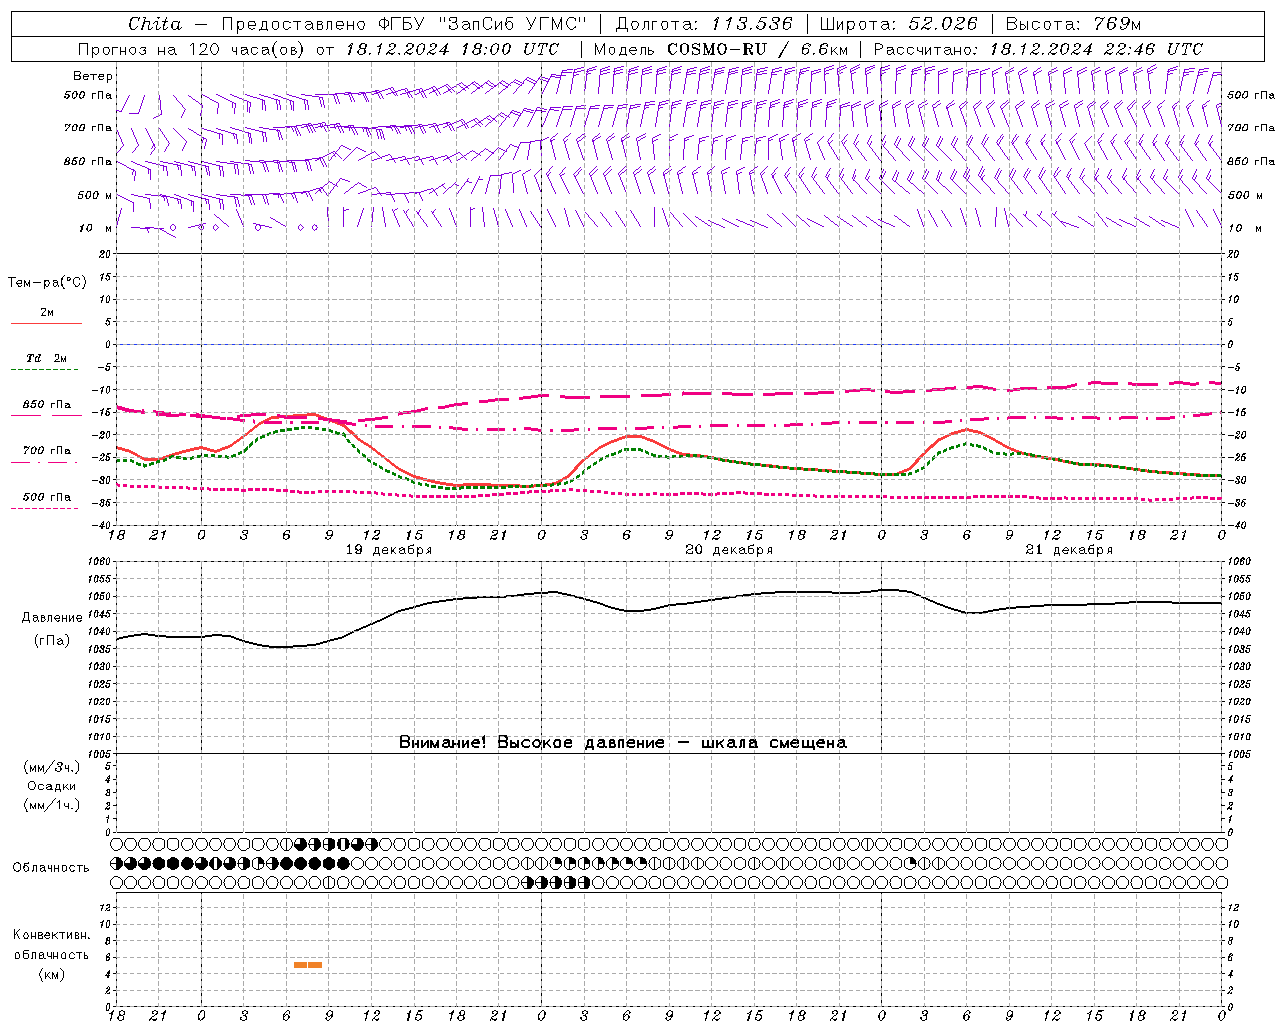
Task: Click forecast start "18.12.2024 18:00 UTC"
Action: pos(452,49)
